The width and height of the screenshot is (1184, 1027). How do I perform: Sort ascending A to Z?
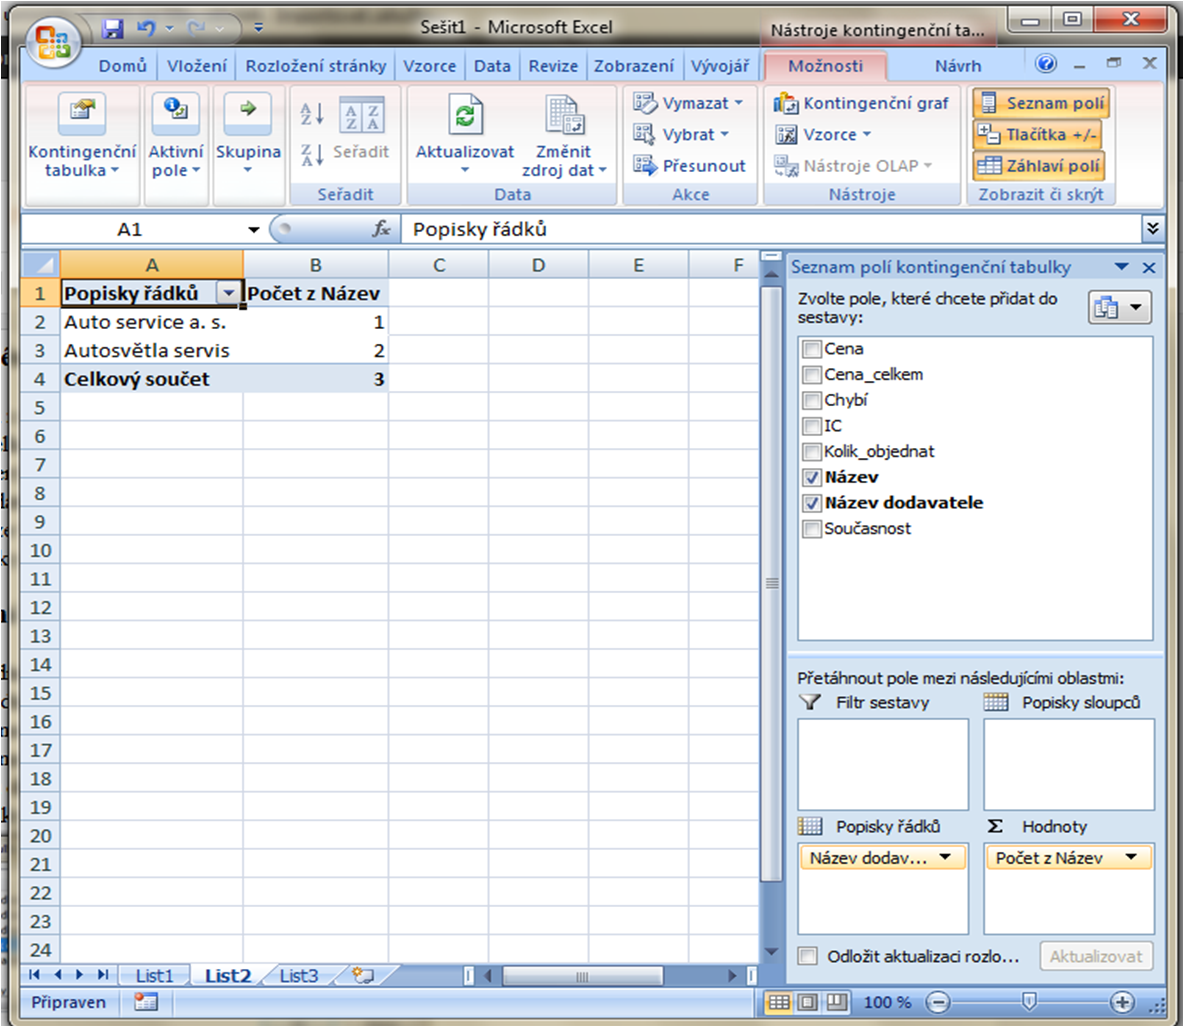pos(312,114)
